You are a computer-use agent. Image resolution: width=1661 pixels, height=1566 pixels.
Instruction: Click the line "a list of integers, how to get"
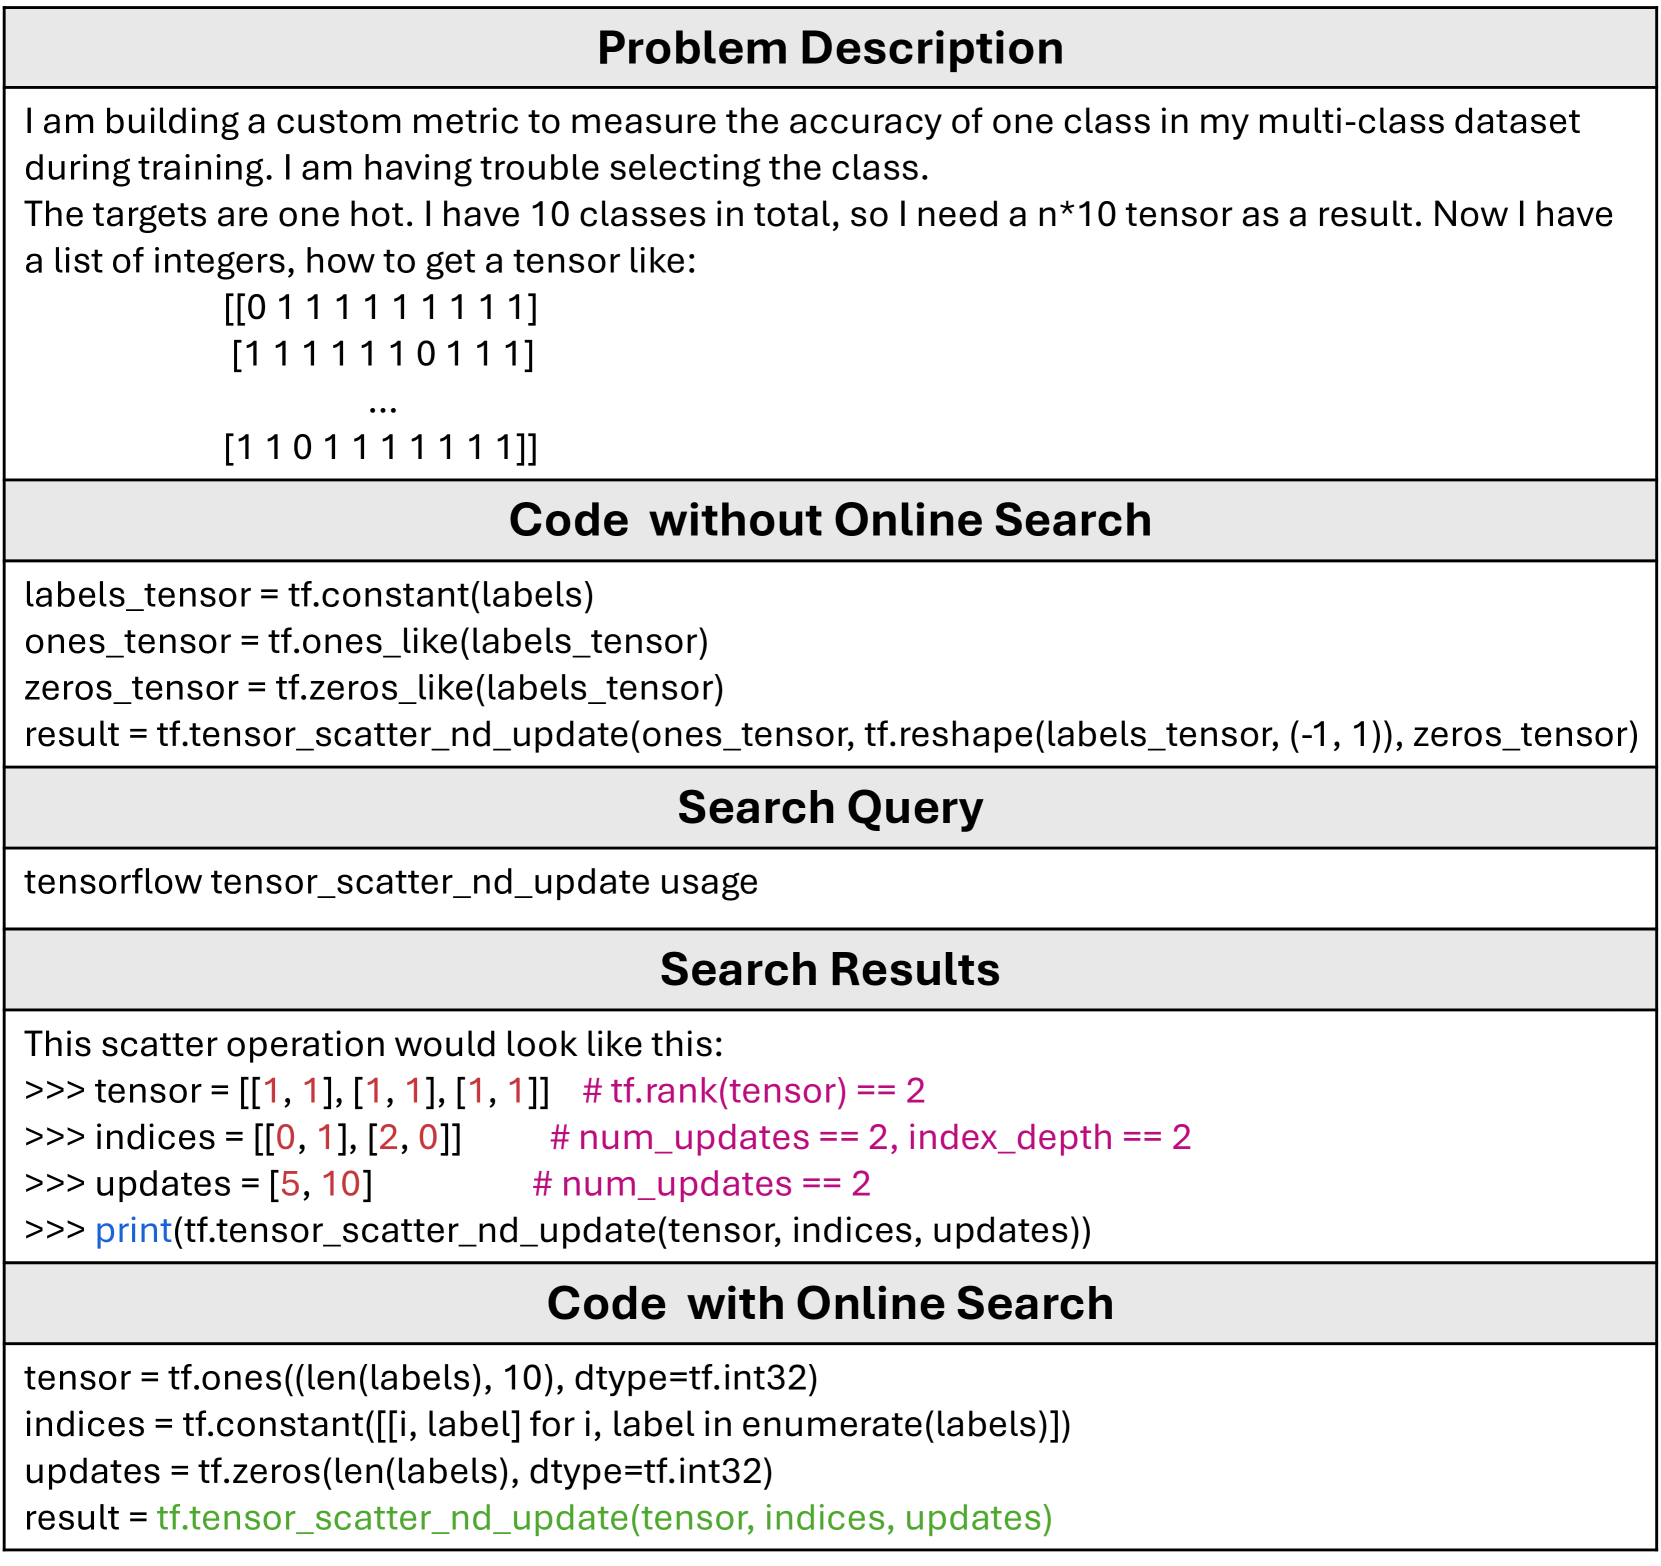point(360,261)
